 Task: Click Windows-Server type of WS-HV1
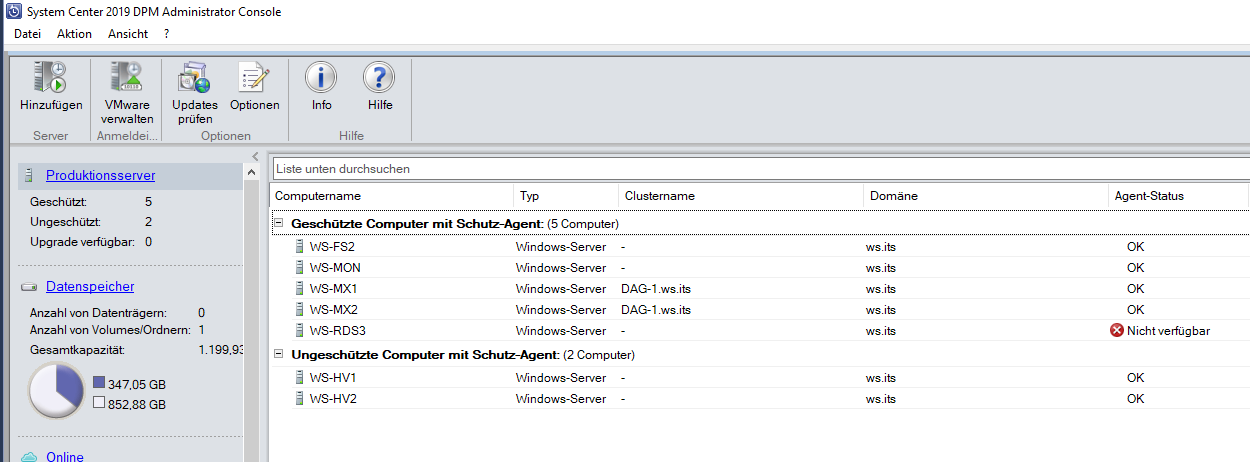pyautogui.click(x=561, y=378)
